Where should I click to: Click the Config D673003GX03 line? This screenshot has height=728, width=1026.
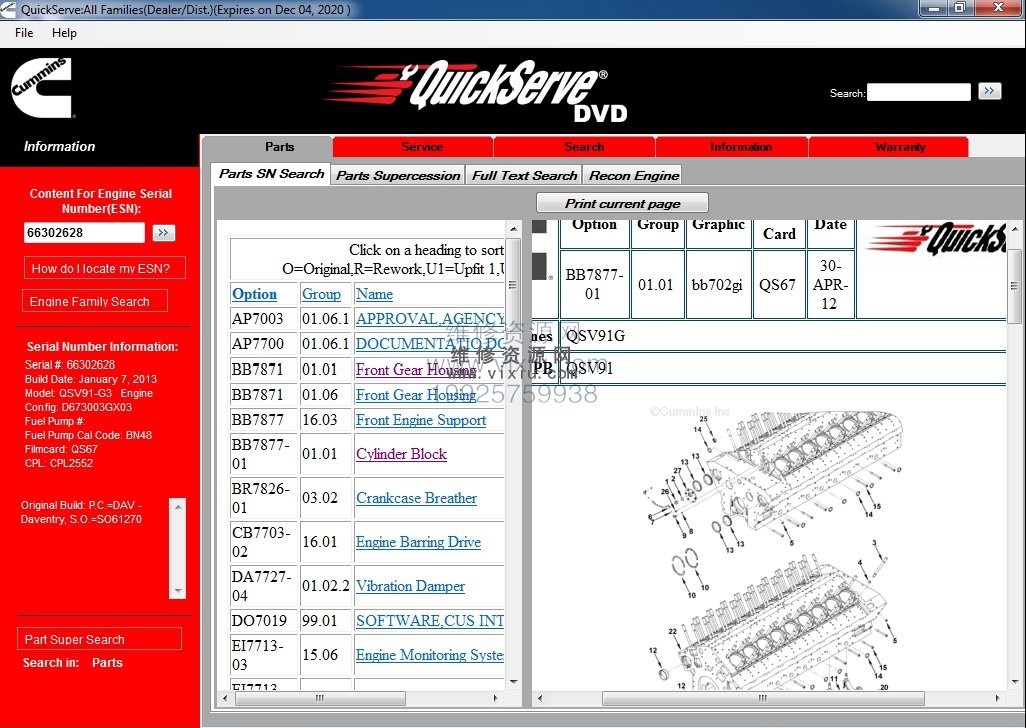pos(79,407)
